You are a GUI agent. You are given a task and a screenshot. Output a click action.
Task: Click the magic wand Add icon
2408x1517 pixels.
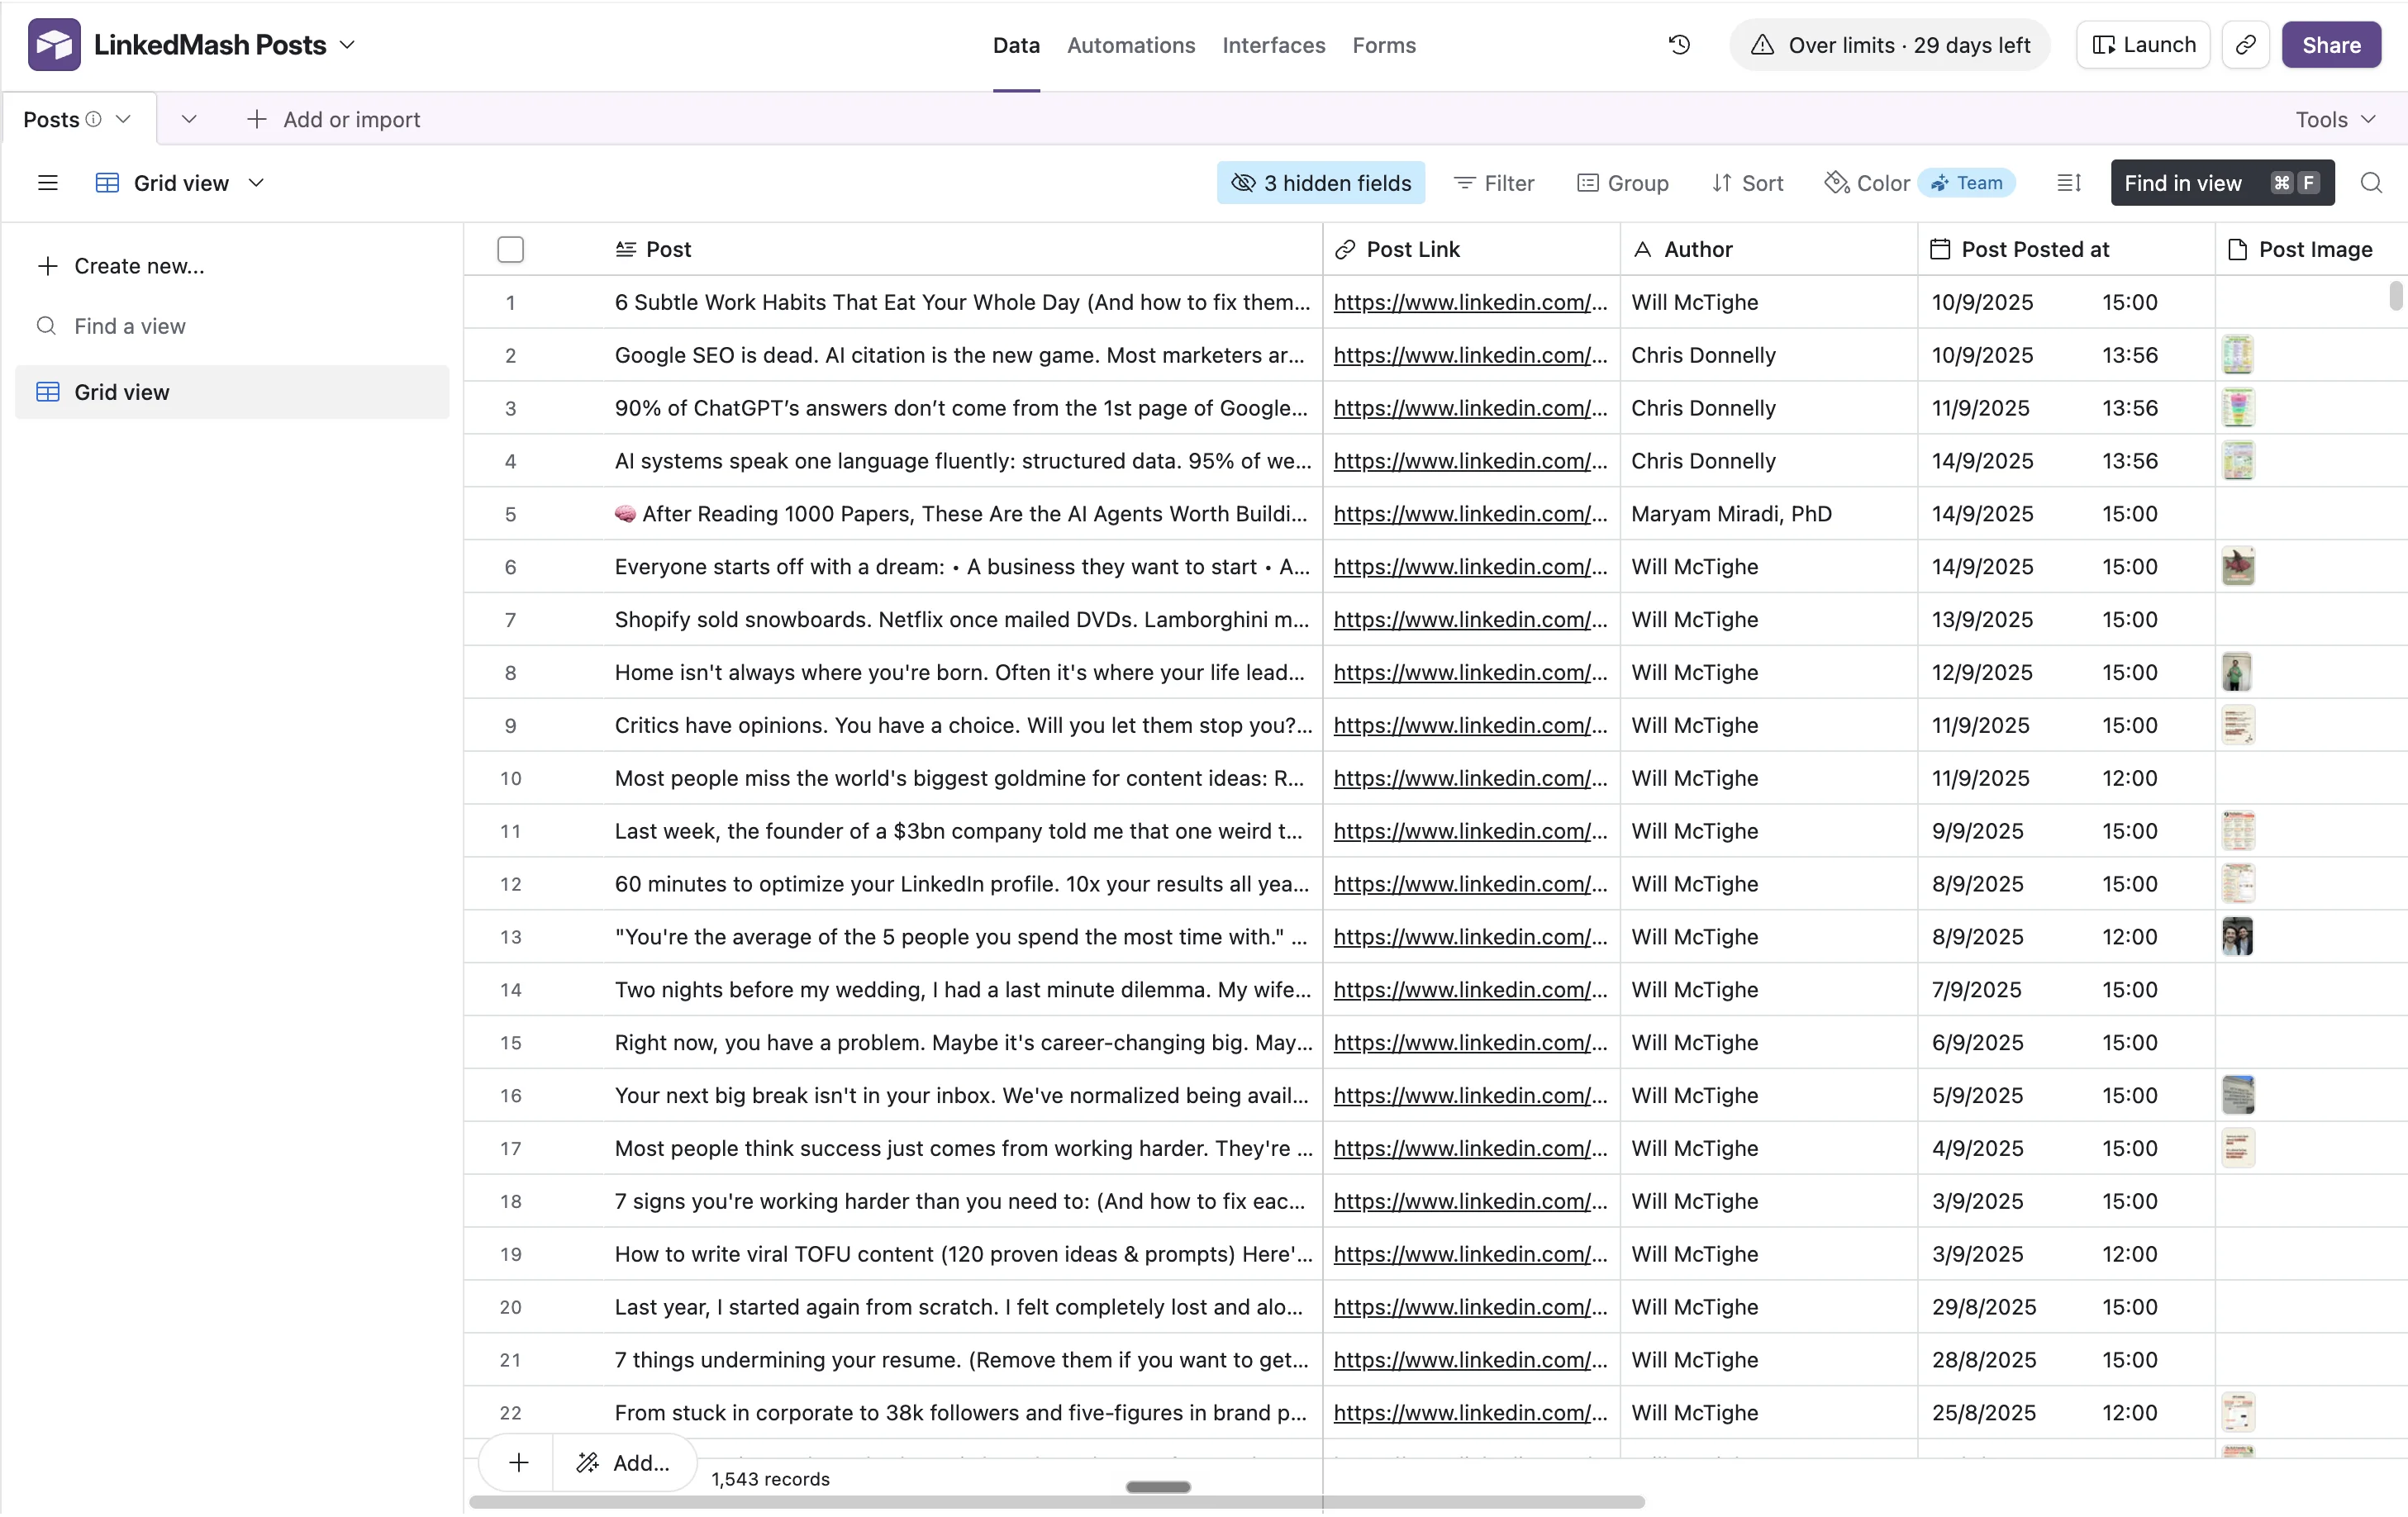point(587,1463)
